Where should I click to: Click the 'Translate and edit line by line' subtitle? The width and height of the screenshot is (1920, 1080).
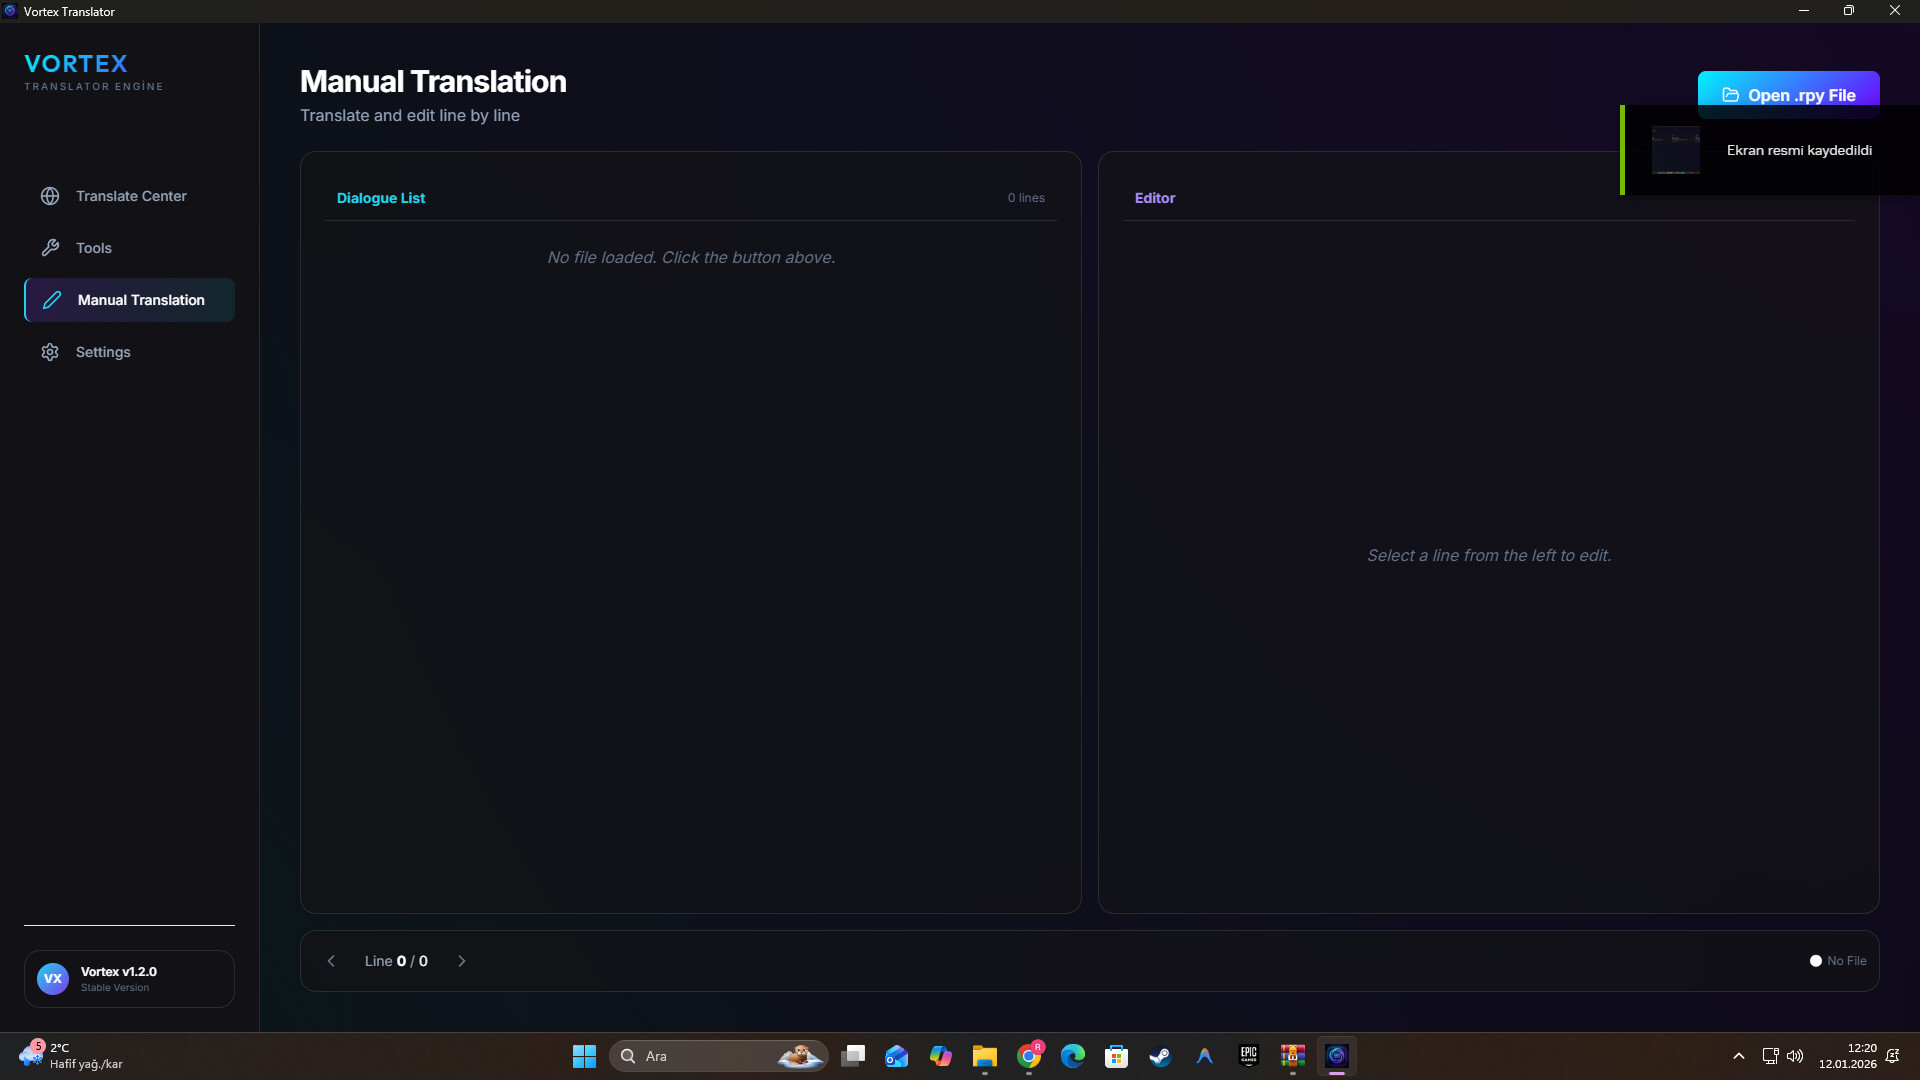410,115
